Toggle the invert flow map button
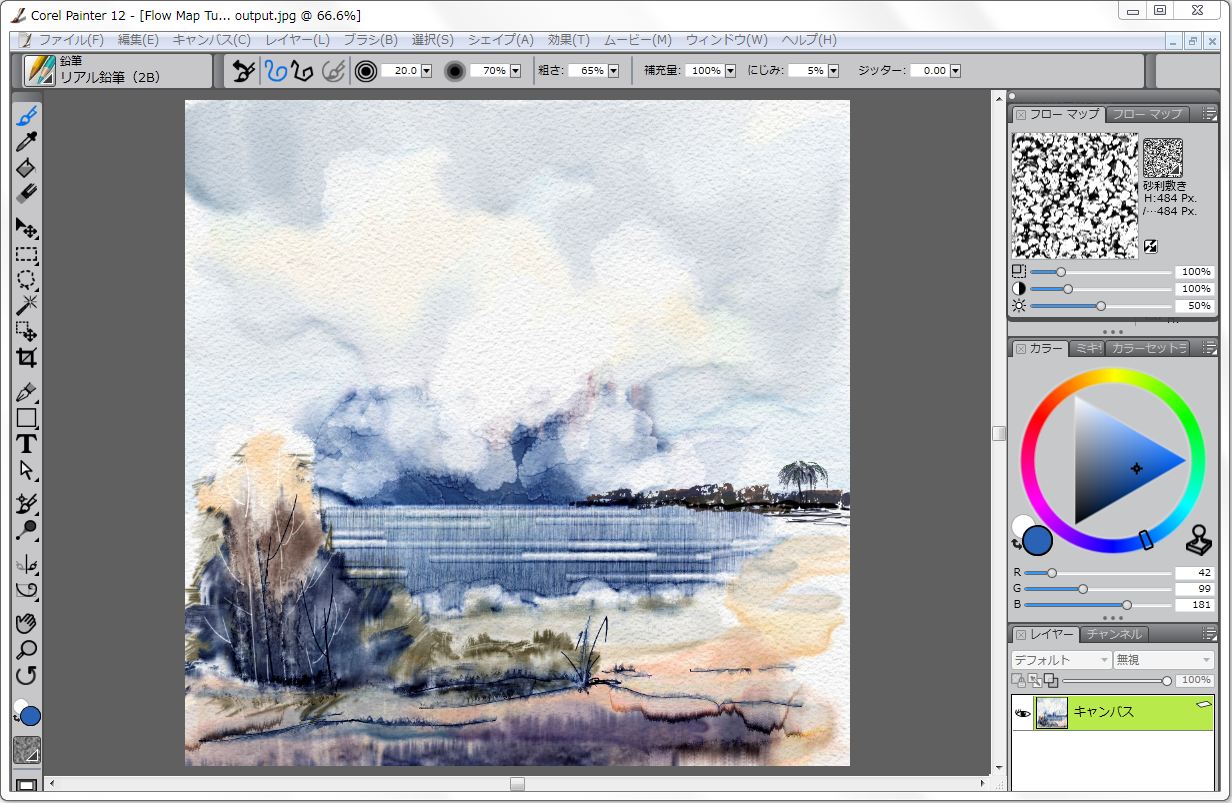Image resolution: width=1232 pixels, height=803 pixels. [1151, 245]
